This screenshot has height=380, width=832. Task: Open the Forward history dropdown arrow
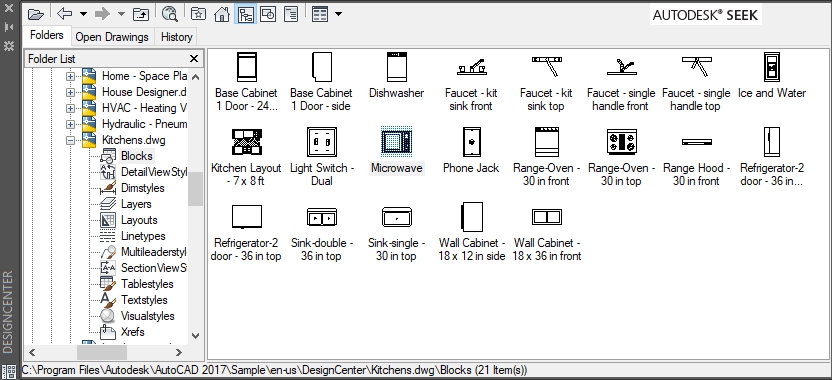tap(122, 14)
